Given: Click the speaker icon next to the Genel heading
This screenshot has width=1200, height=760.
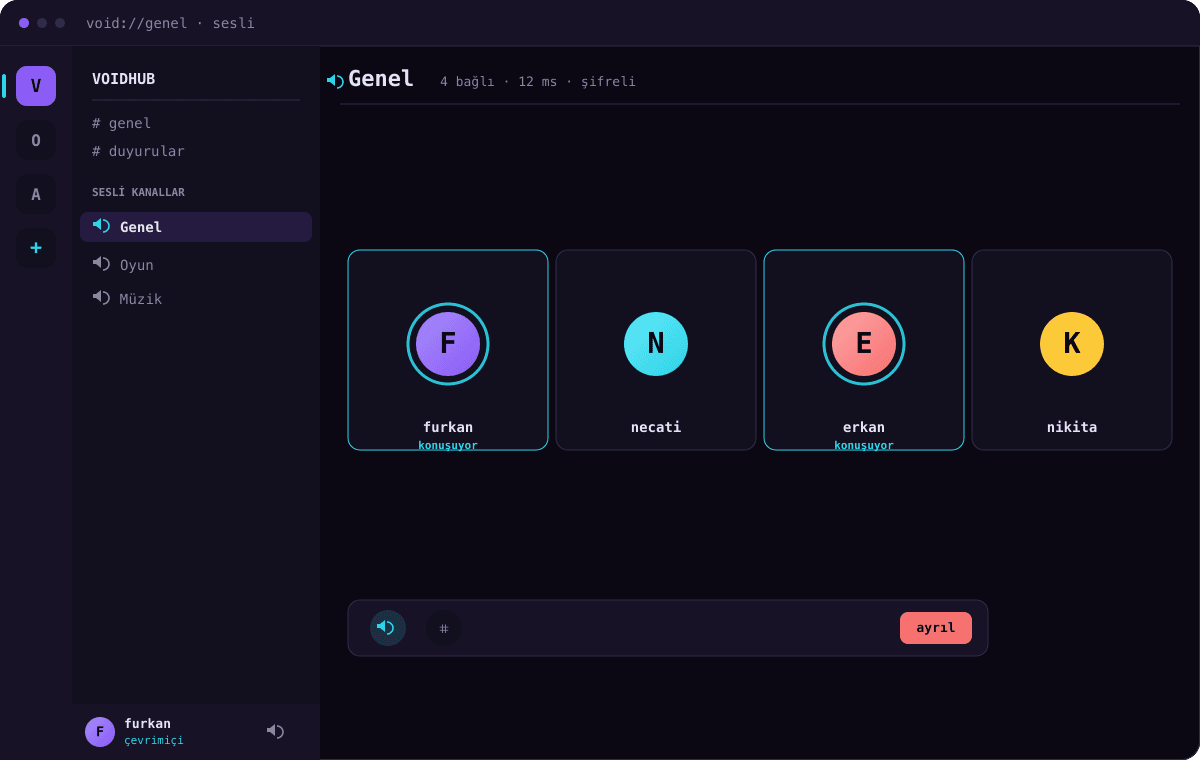Looking at the screenshot, I should point(335,80).
